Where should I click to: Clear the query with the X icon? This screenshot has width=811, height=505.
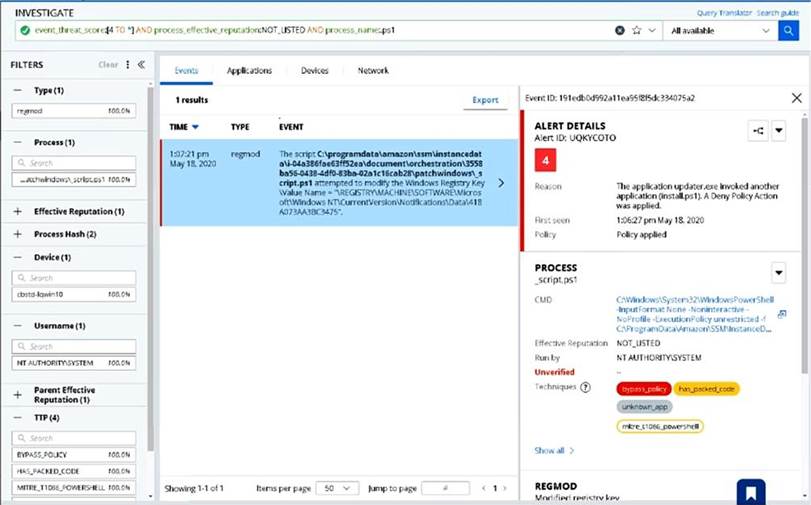pyautogui.click(x=619, y=31)
